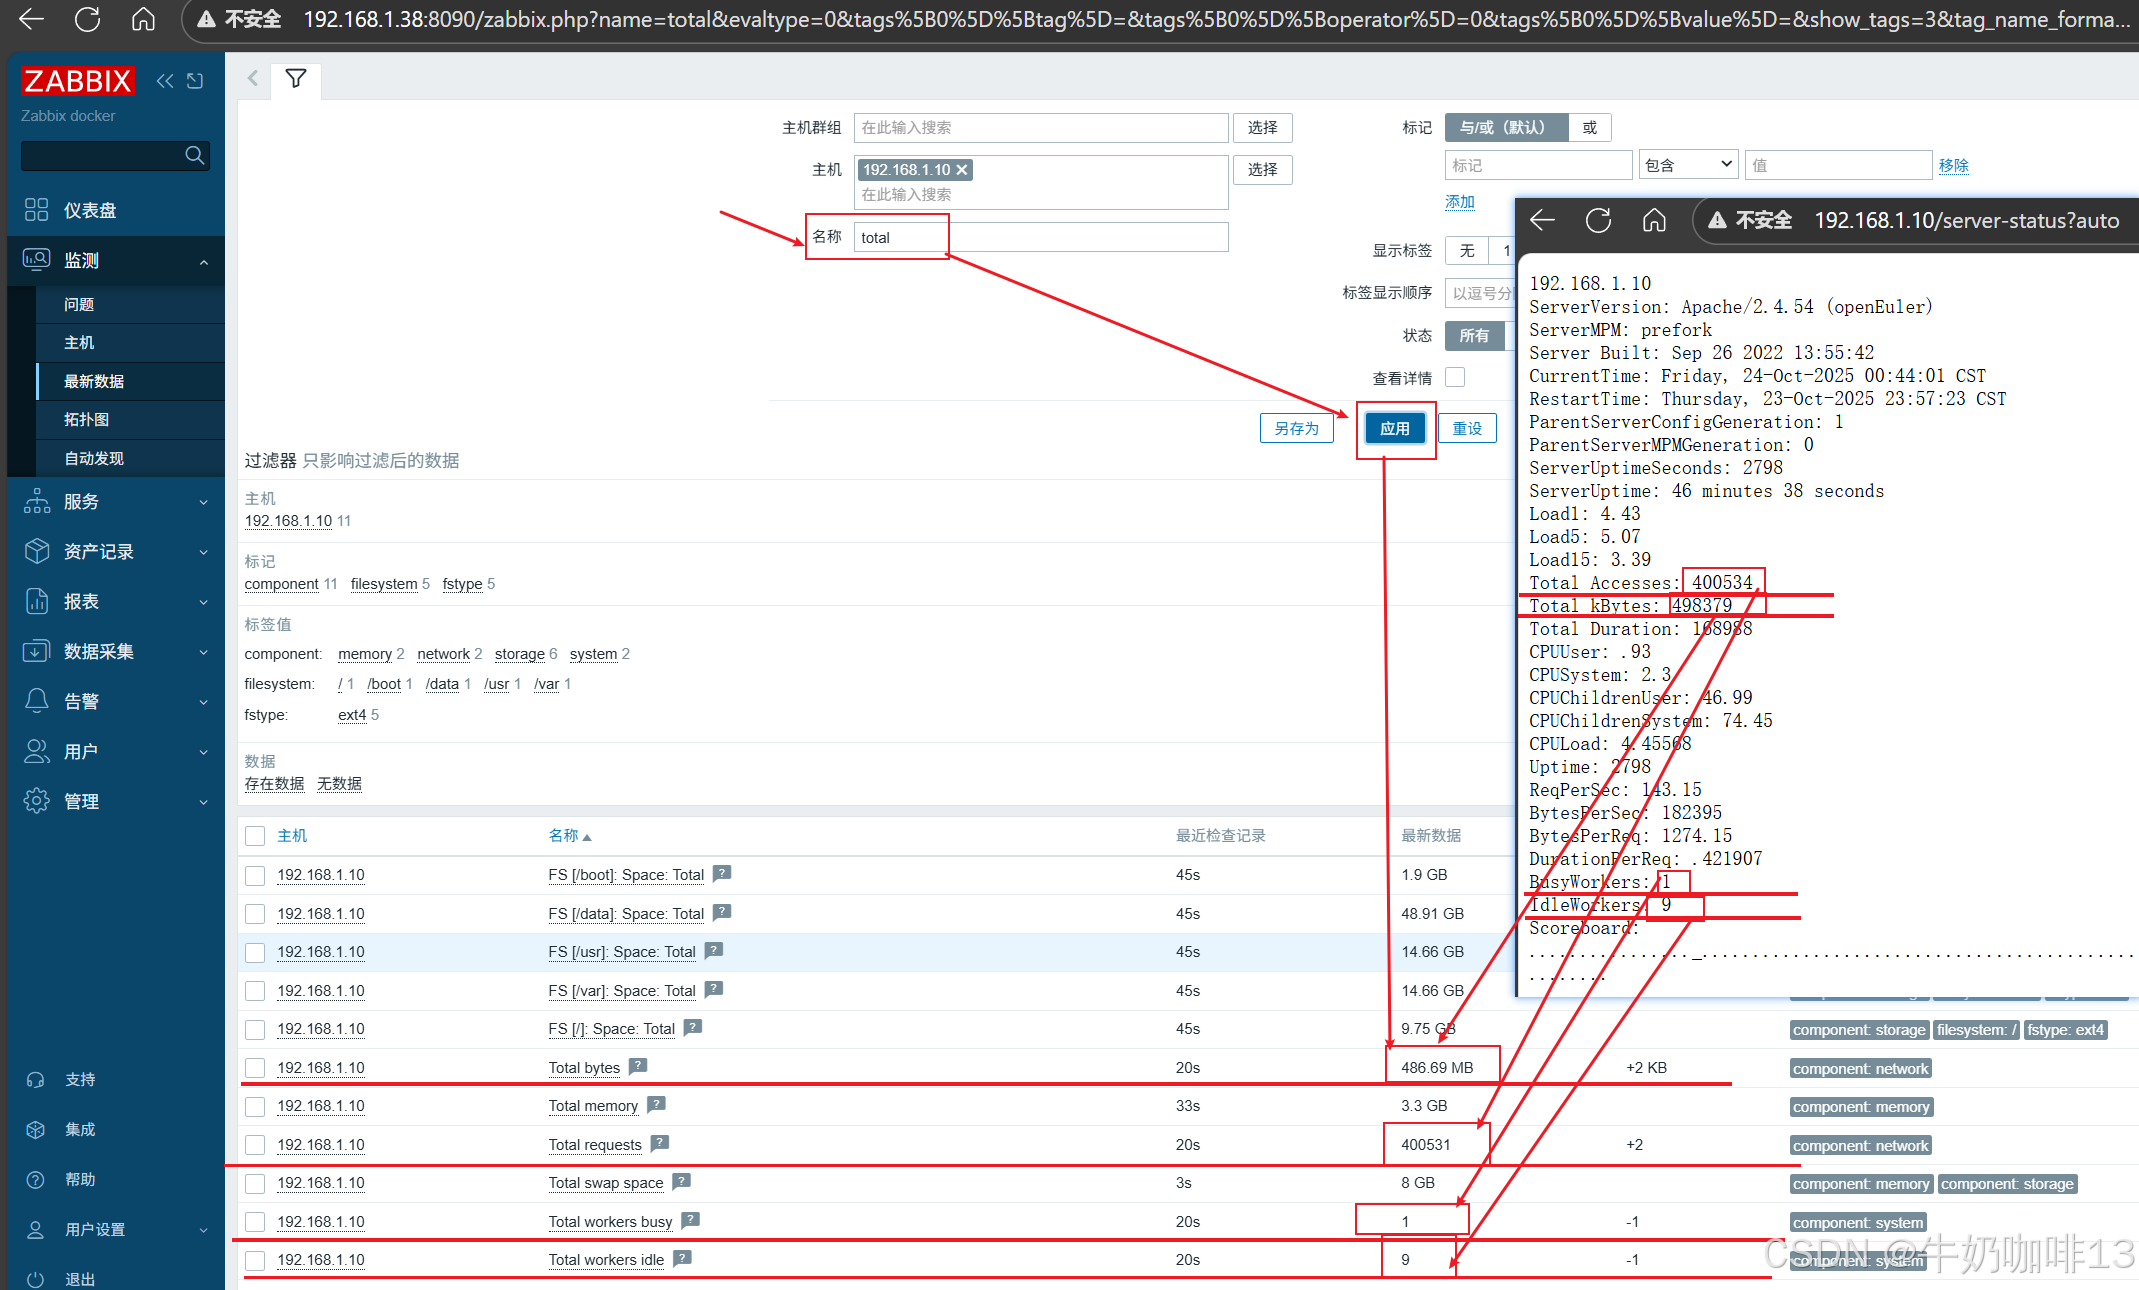The image size is (2139, 1290).
Task: Enable the 查看详情 checkbox
Action: coord(1455,377)
